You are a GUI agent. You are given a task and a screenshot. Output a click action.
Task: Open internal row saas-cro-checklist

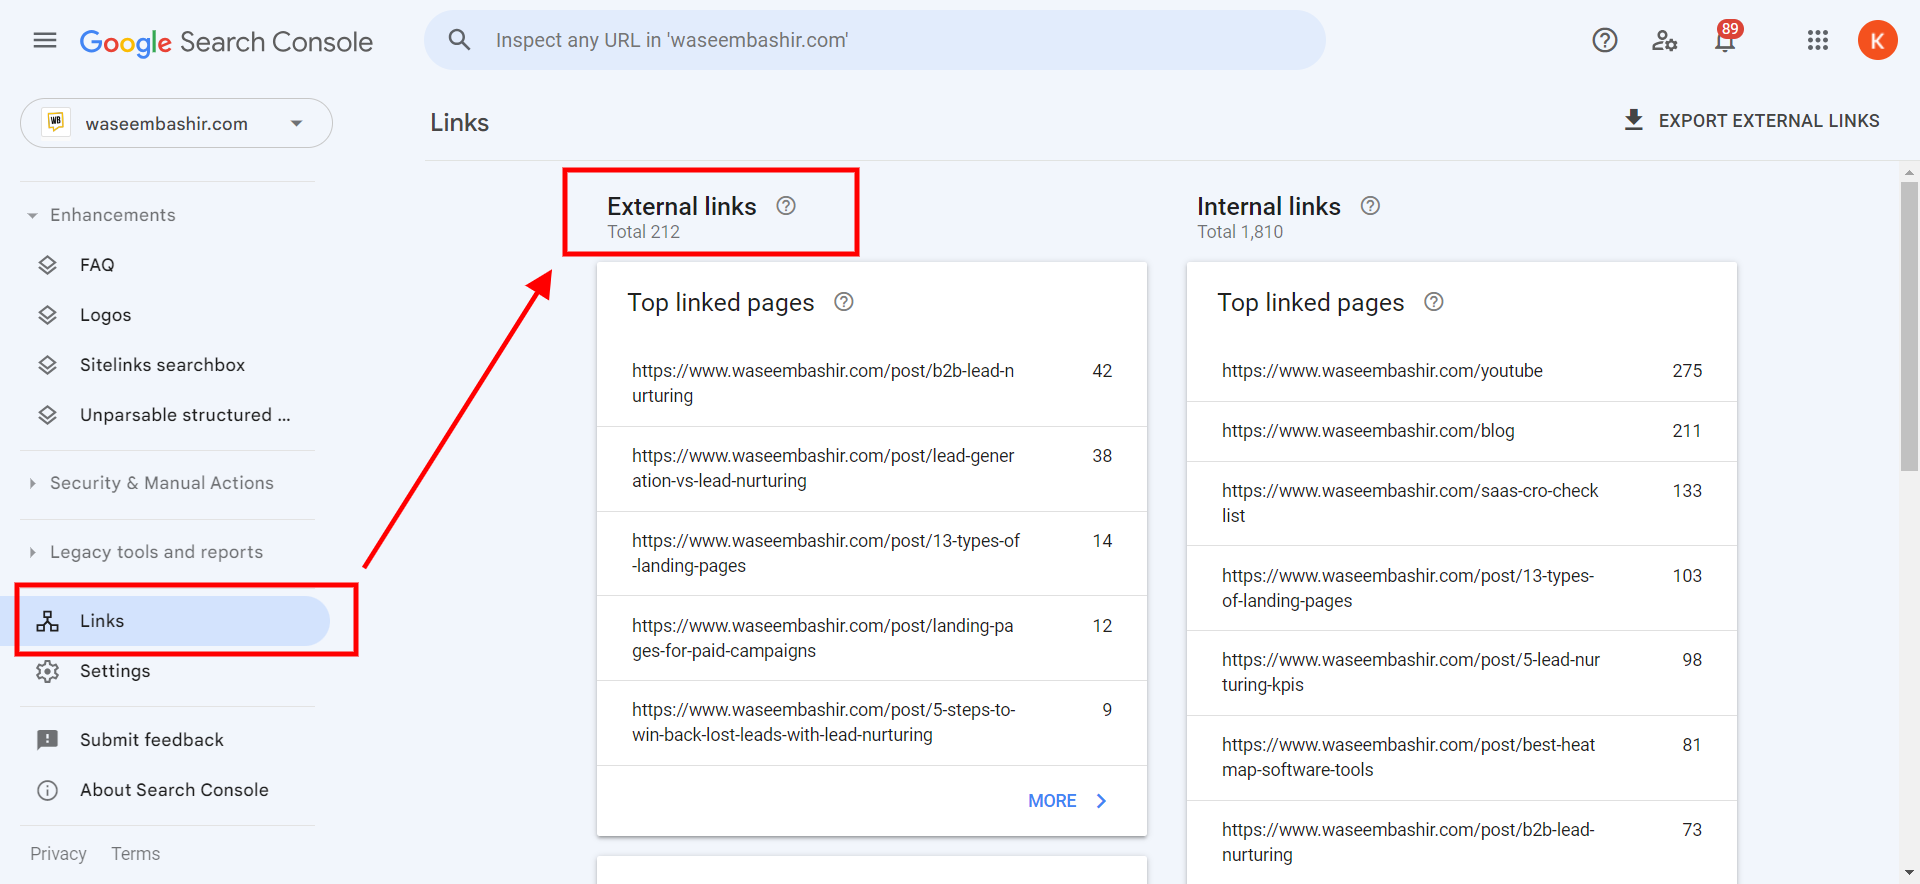click(x=1462, y=504)
